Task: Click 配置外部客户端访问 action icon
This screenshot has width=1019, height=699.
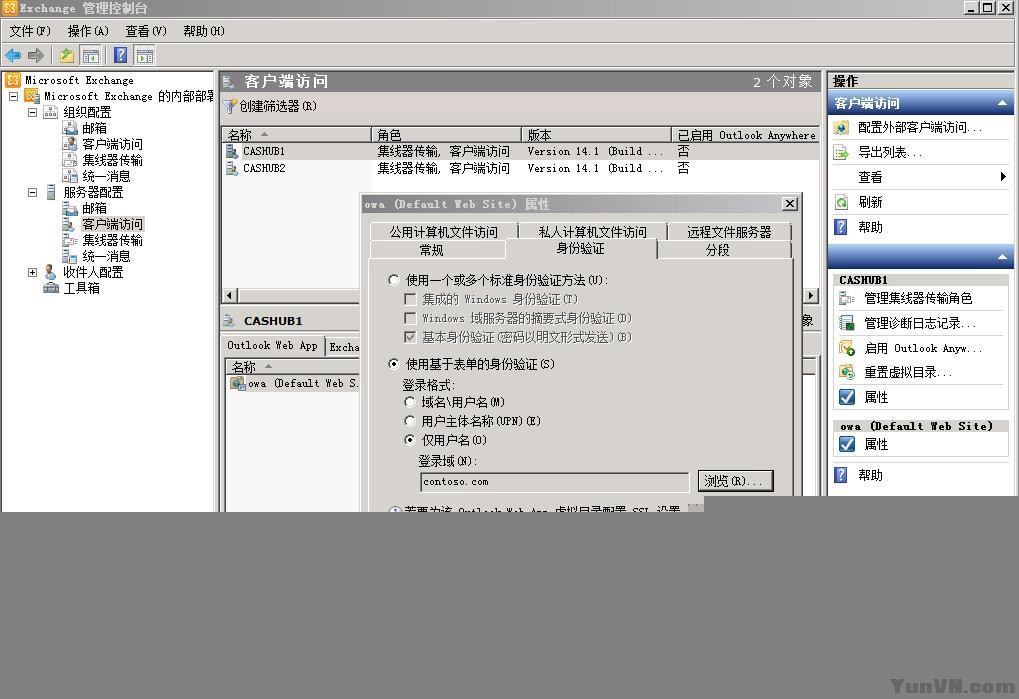Action: 842,127
